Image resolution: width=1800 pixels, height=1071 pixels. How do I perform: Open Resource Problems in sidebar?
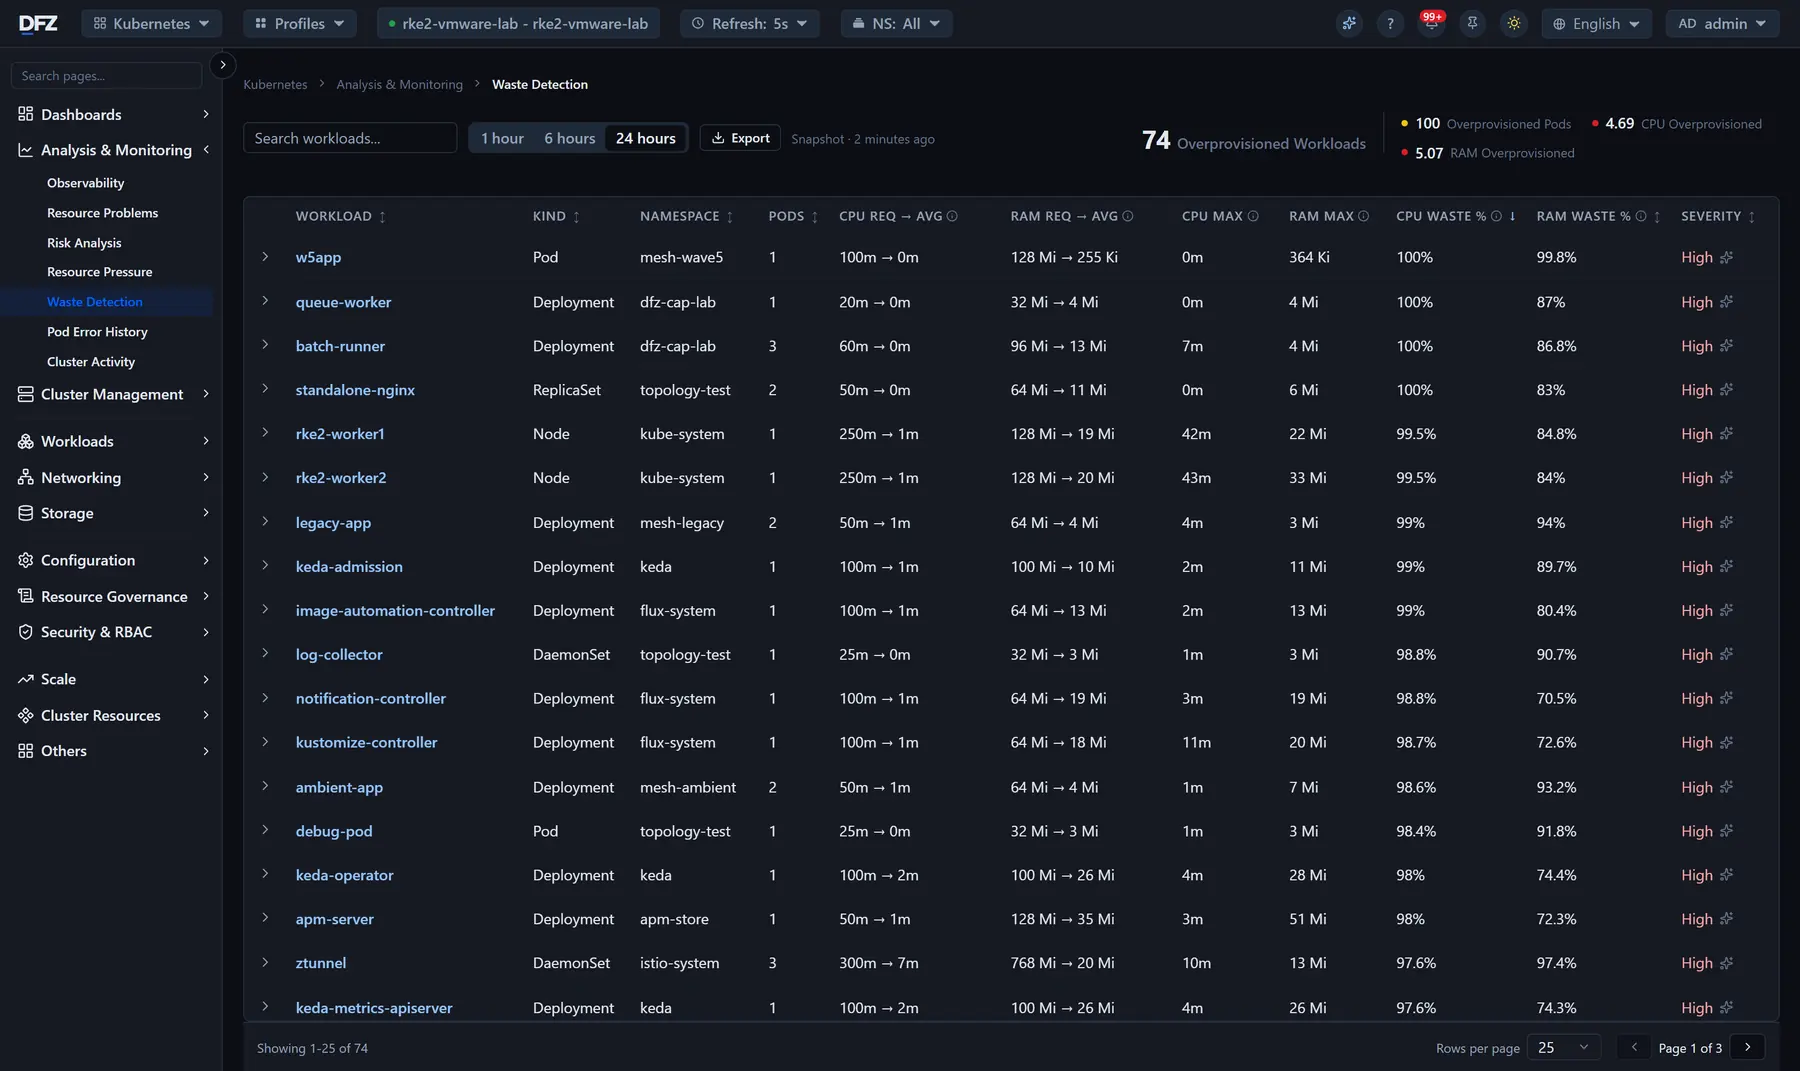click(x=102, y=213)
